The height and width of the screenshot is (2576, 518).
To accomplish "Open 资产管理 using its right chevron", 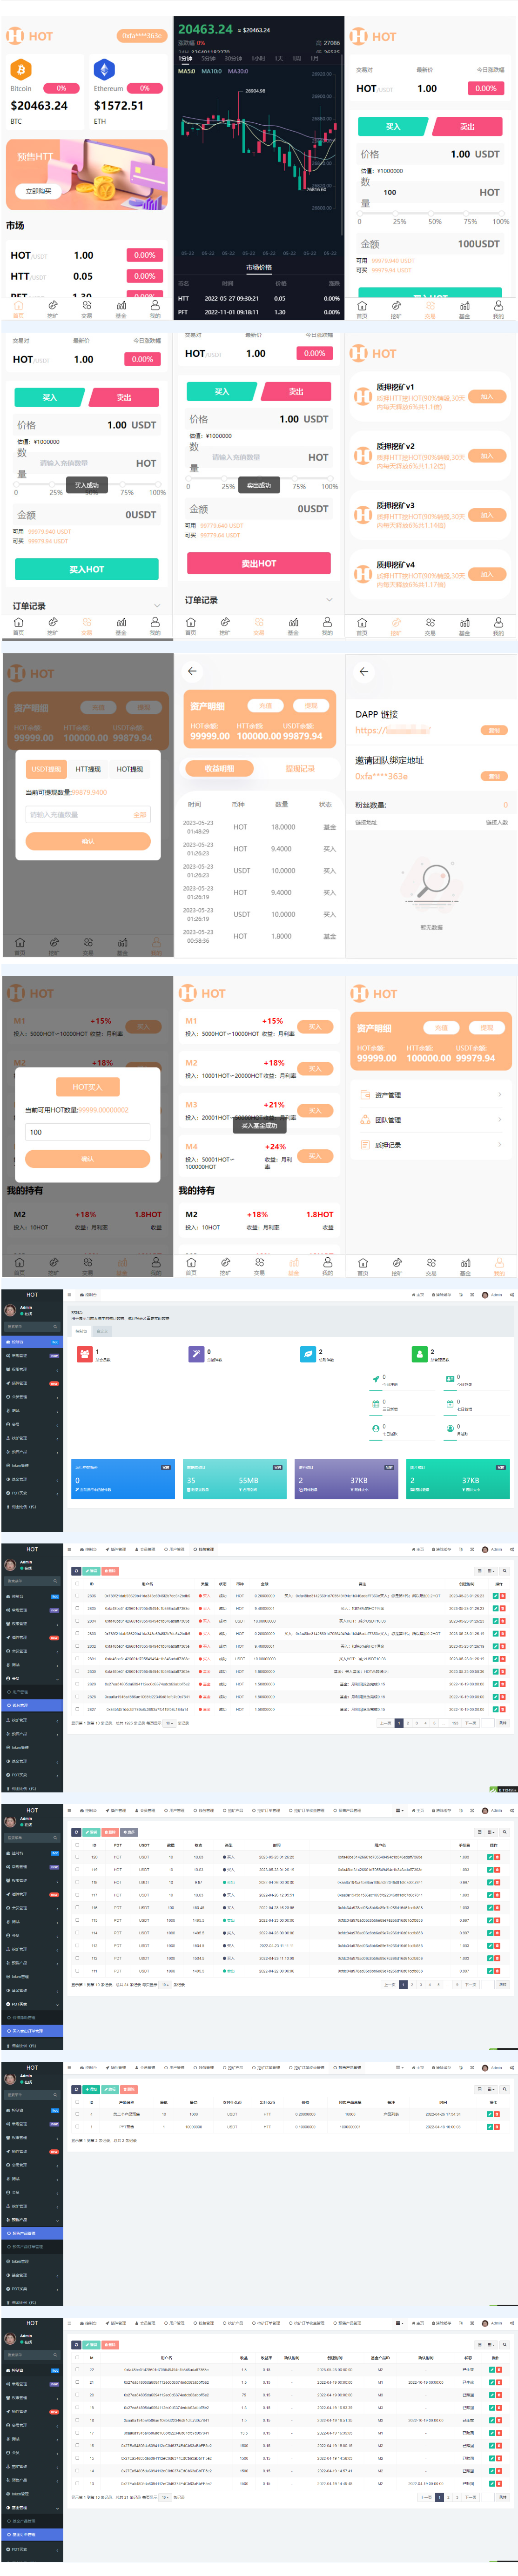I will coord(499,1095).
